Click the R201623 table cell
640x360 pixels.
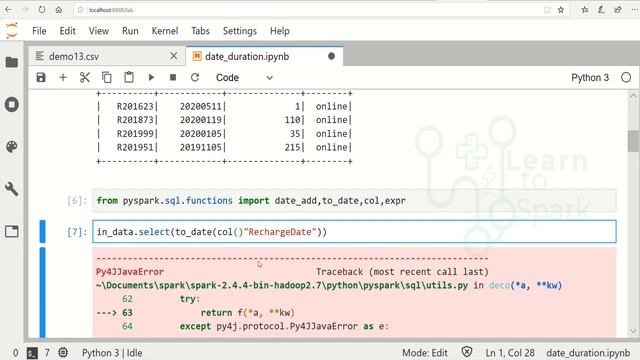tap(135, 107)
